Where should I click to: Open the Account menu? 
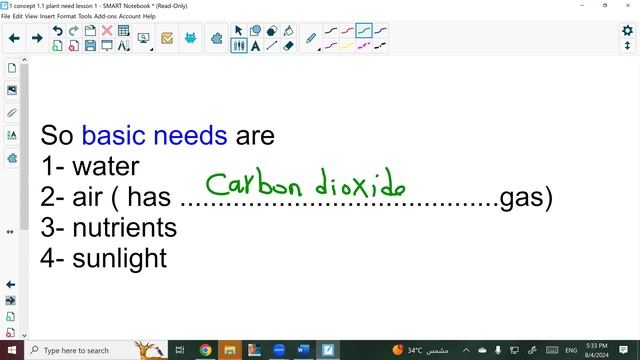point(129,16)
